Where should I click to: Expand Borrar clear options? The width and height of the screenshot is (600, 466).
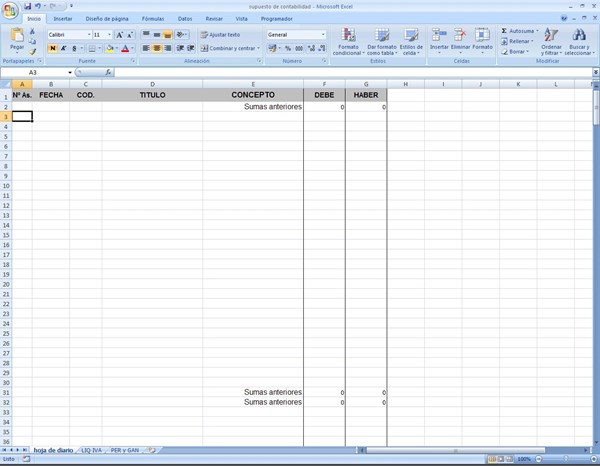(x=528, y=51)
